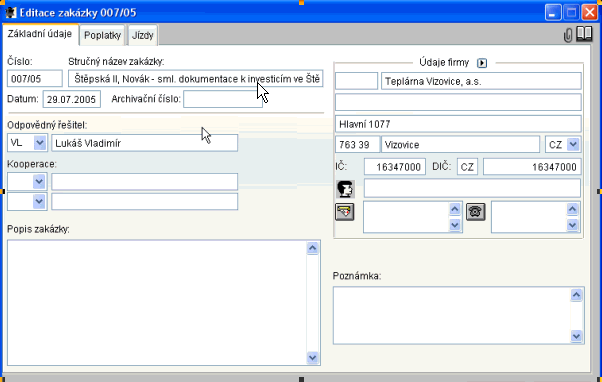The image size is (602, 382).
Task: Click the IČ field 16347000
Action: tap(395, 167)
